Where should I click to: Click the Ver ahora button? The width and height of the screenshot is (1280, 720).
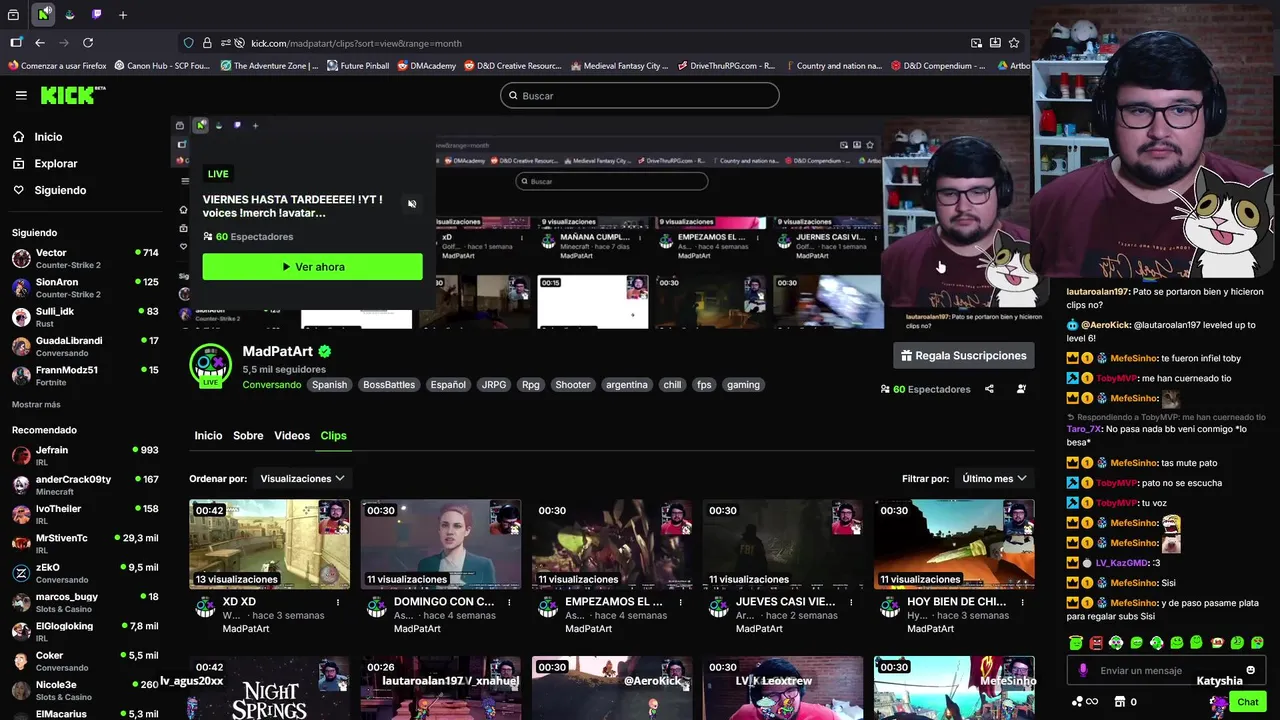coord(312,267)
